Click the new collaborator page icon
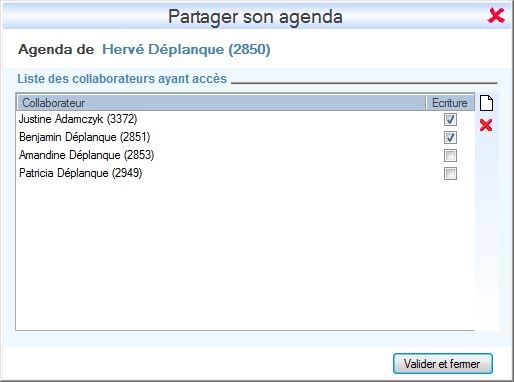 486,103
